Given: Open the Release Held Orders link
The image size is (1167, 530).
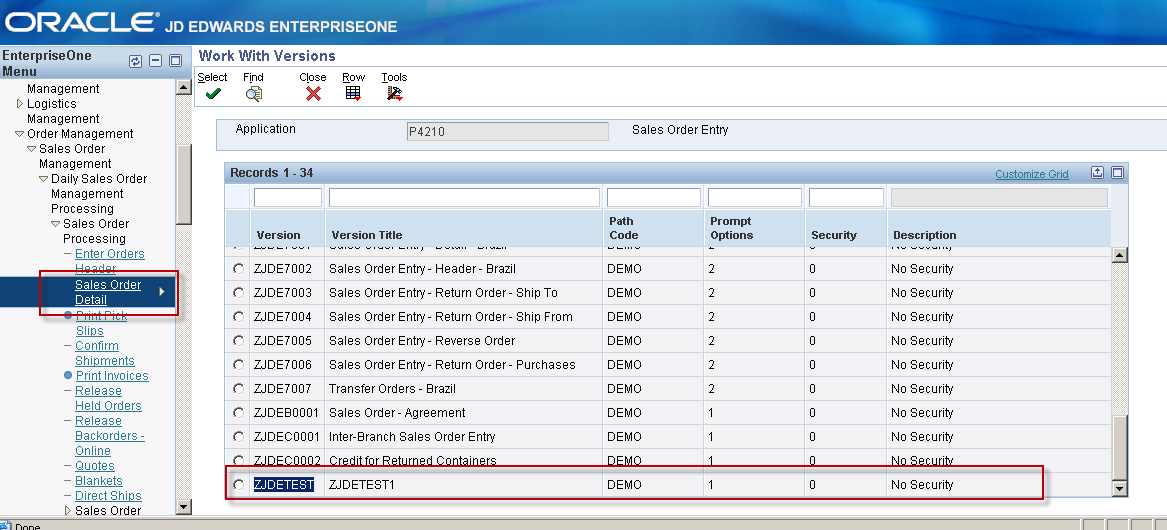Looking at the screenshot, I should [108, 398].
